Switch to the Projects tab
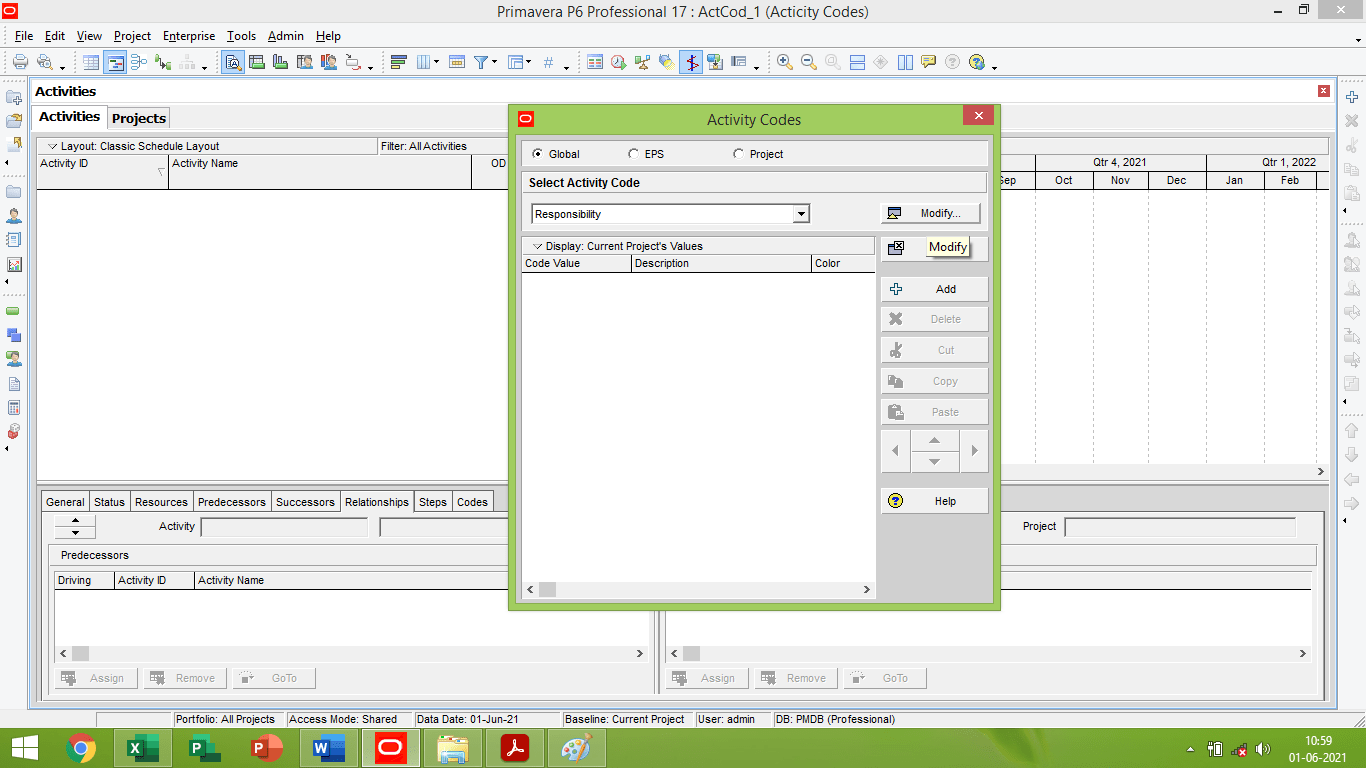Viewport: 1366px width, 768px height. pyautogui.click(x=139, y=118)
